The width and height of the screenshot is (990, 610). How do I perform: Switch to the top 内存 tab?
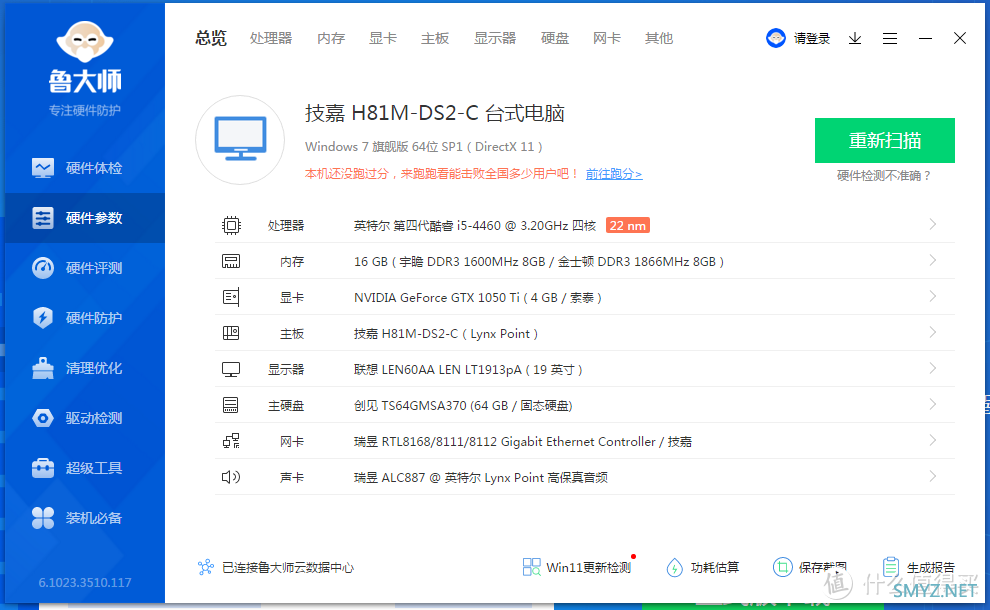[x=331, y=39]
